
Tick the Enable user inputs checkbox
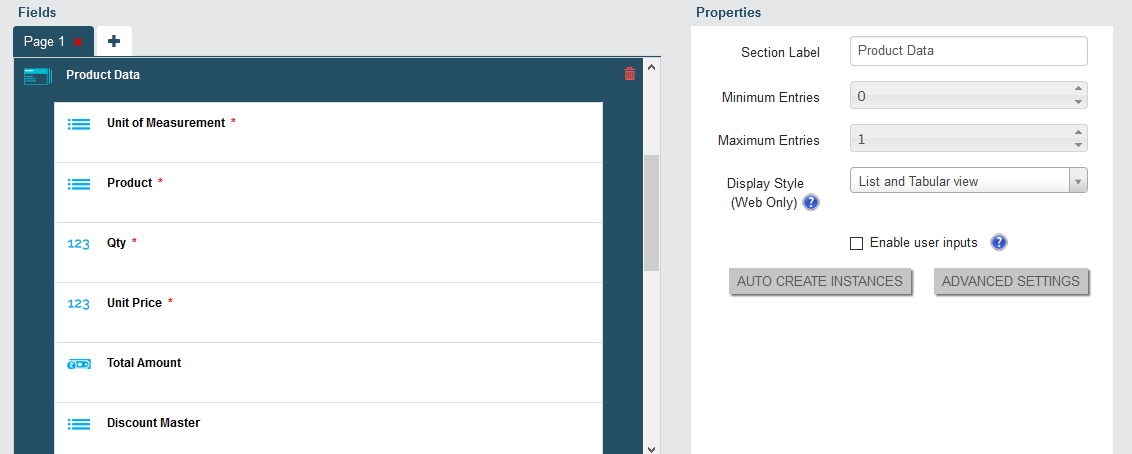pyautogui.click(x=857, y=243)
